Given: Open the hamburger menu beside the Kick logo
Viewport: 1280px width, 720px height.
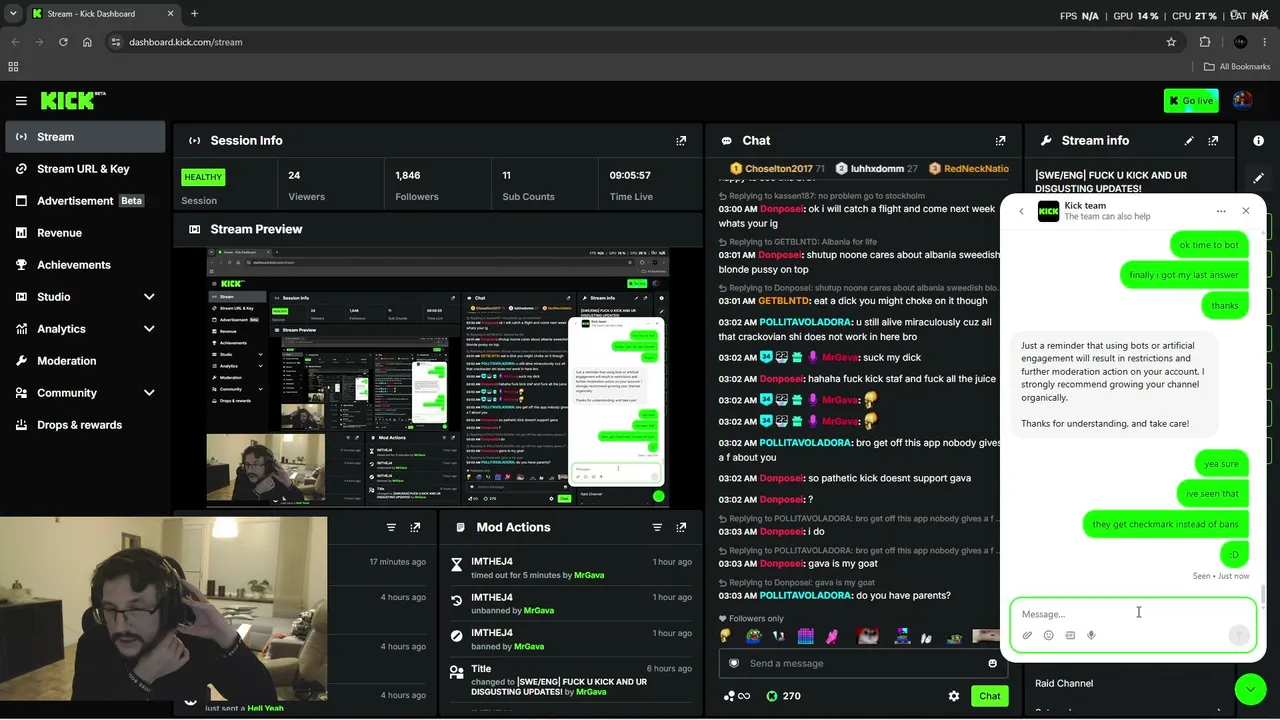Looking at the screenshot, I should point(21,101).
